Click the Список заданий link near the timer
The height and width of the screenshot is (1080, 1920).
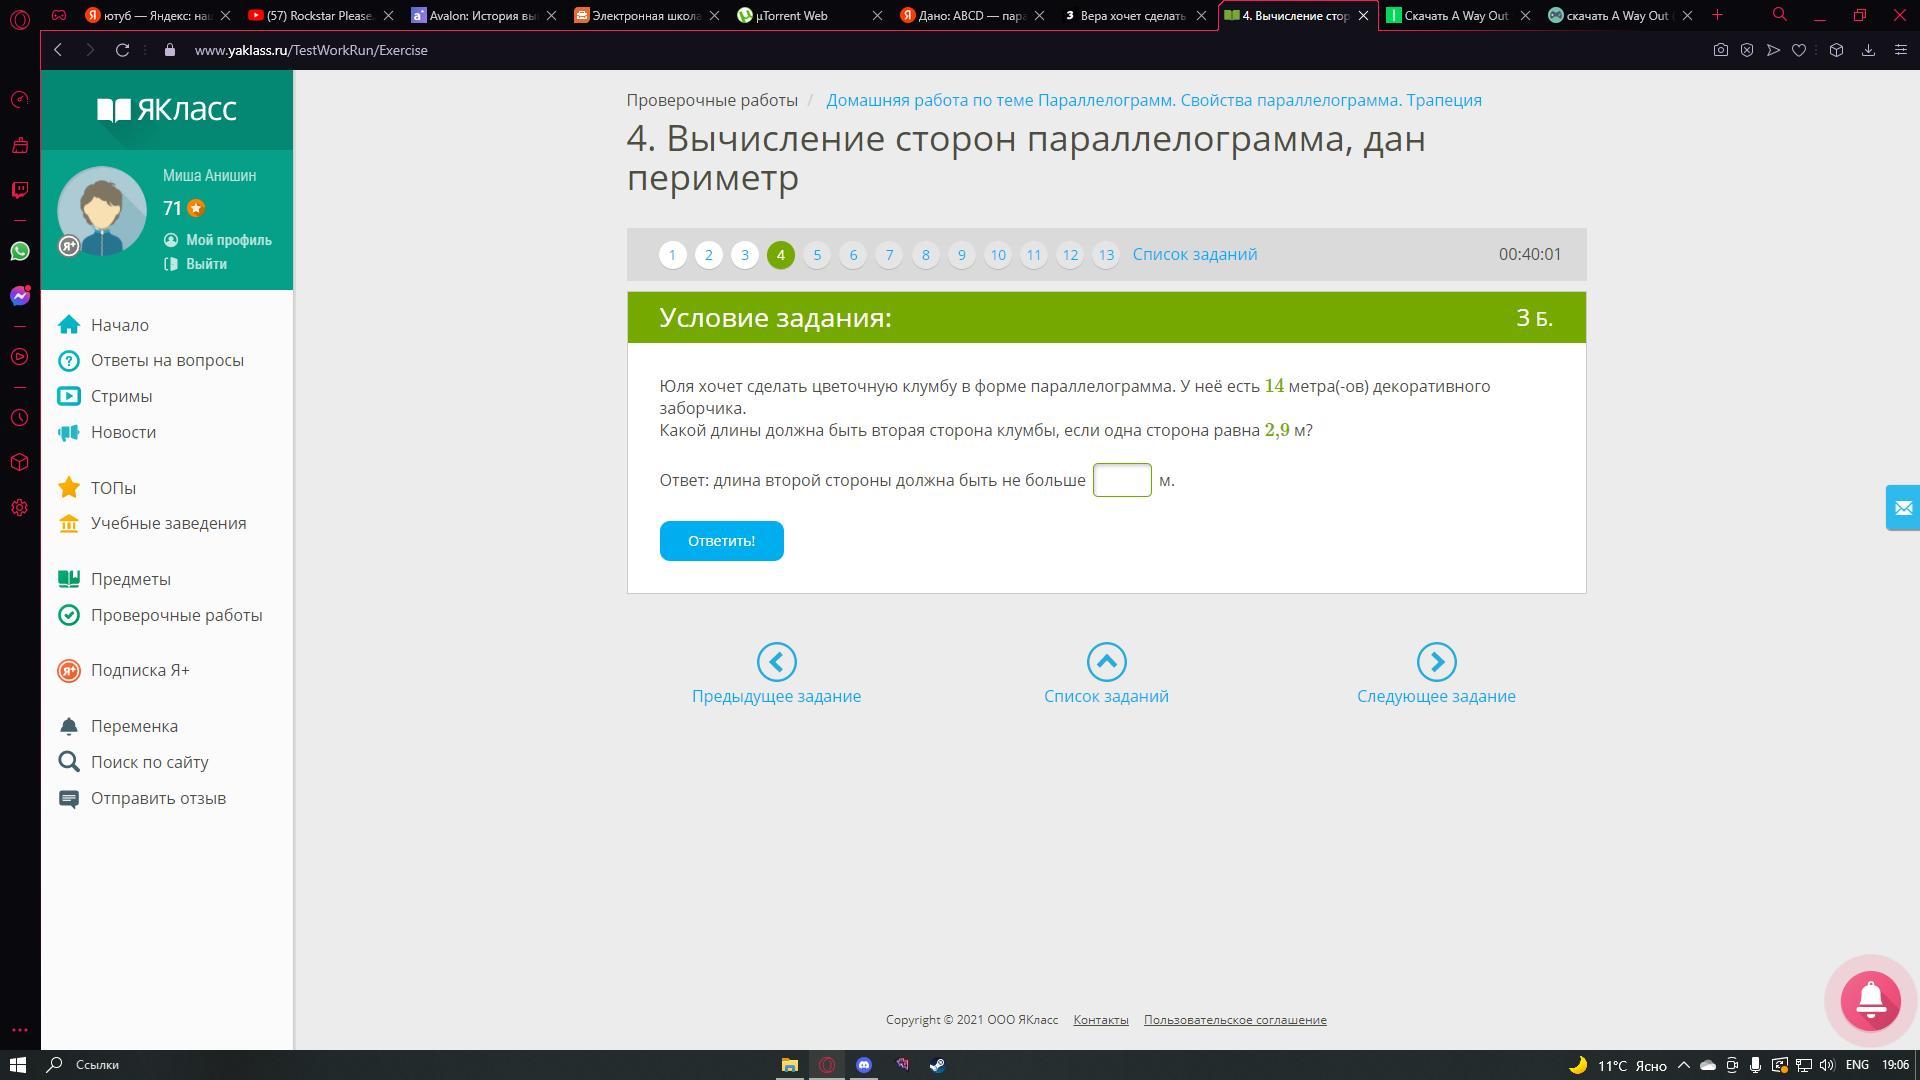(1194, 254)
